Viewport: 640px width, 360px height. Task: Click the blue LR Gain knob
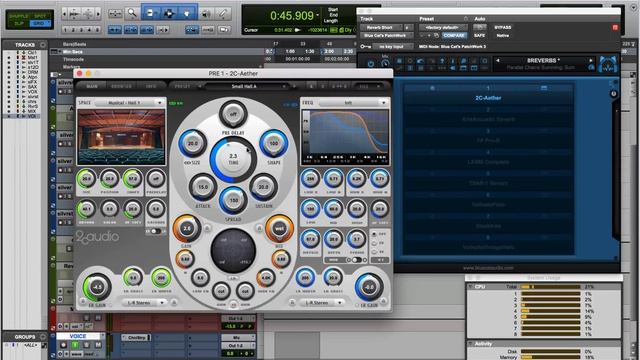coord(369,287)
